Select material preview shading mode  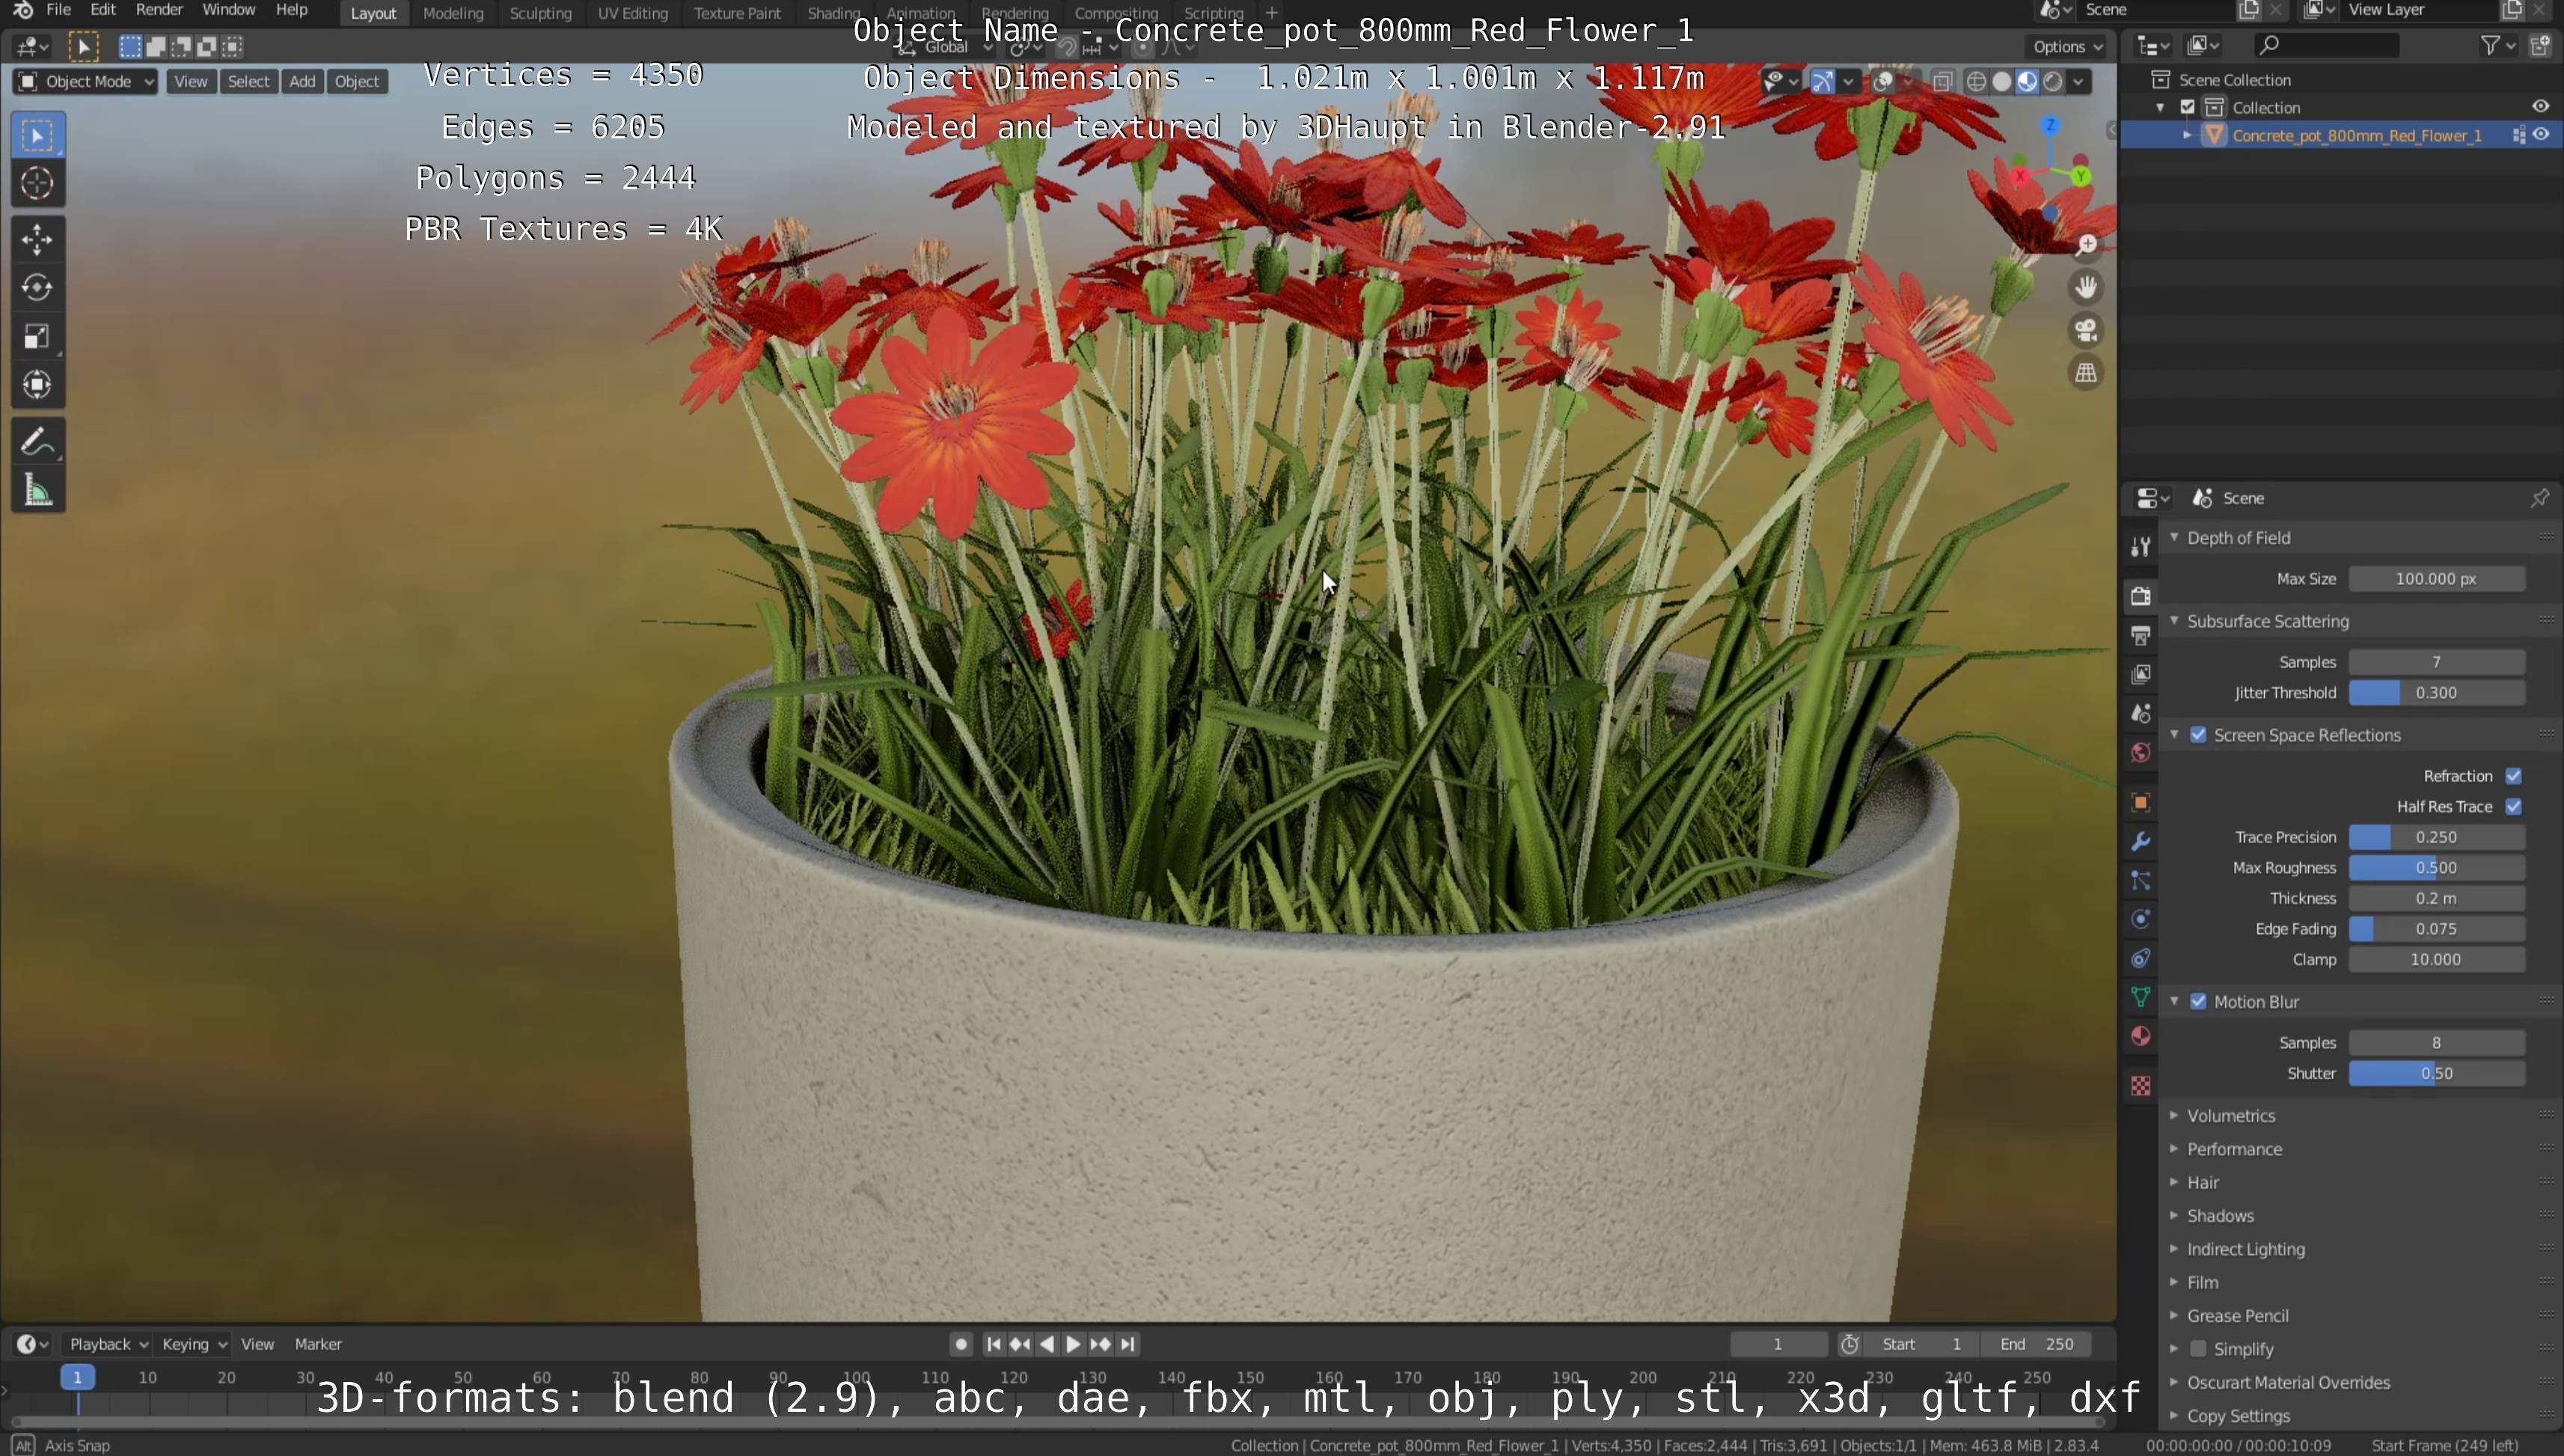coord(2027,81)
